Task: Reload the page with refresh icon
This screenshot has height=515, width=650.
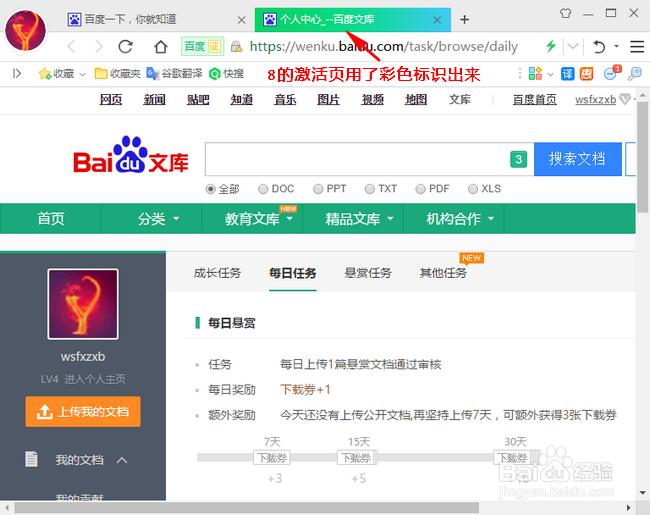Action: click(126, 46)
